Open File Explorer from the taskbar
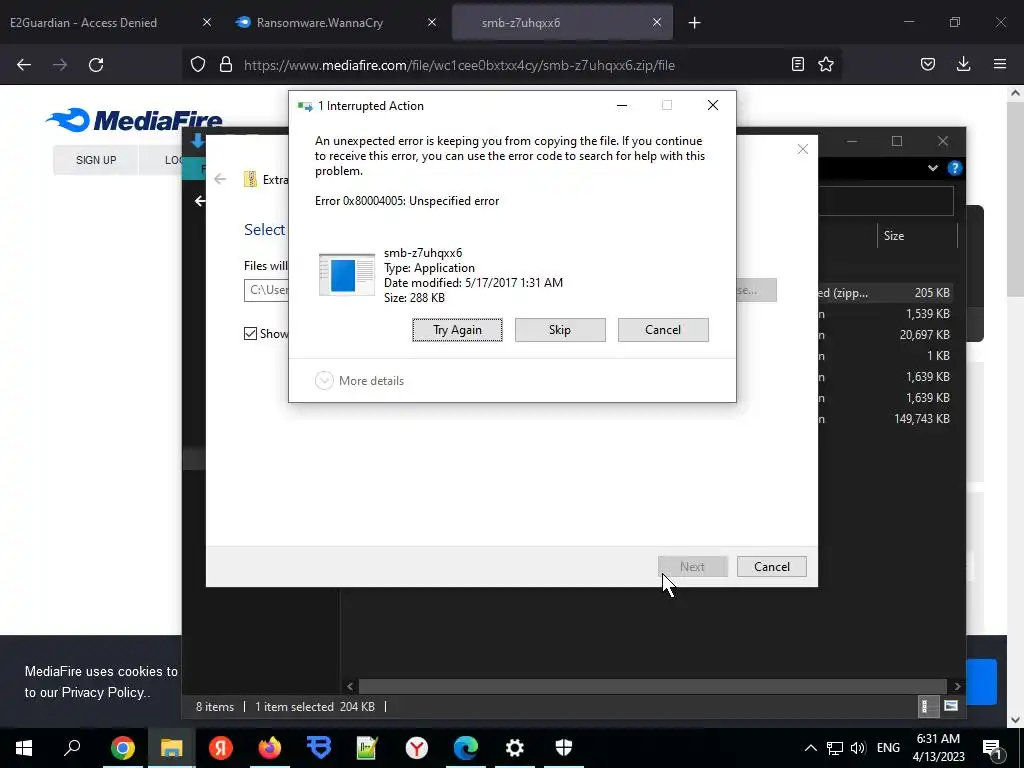The image size is (1024, 768). [172, 748]
